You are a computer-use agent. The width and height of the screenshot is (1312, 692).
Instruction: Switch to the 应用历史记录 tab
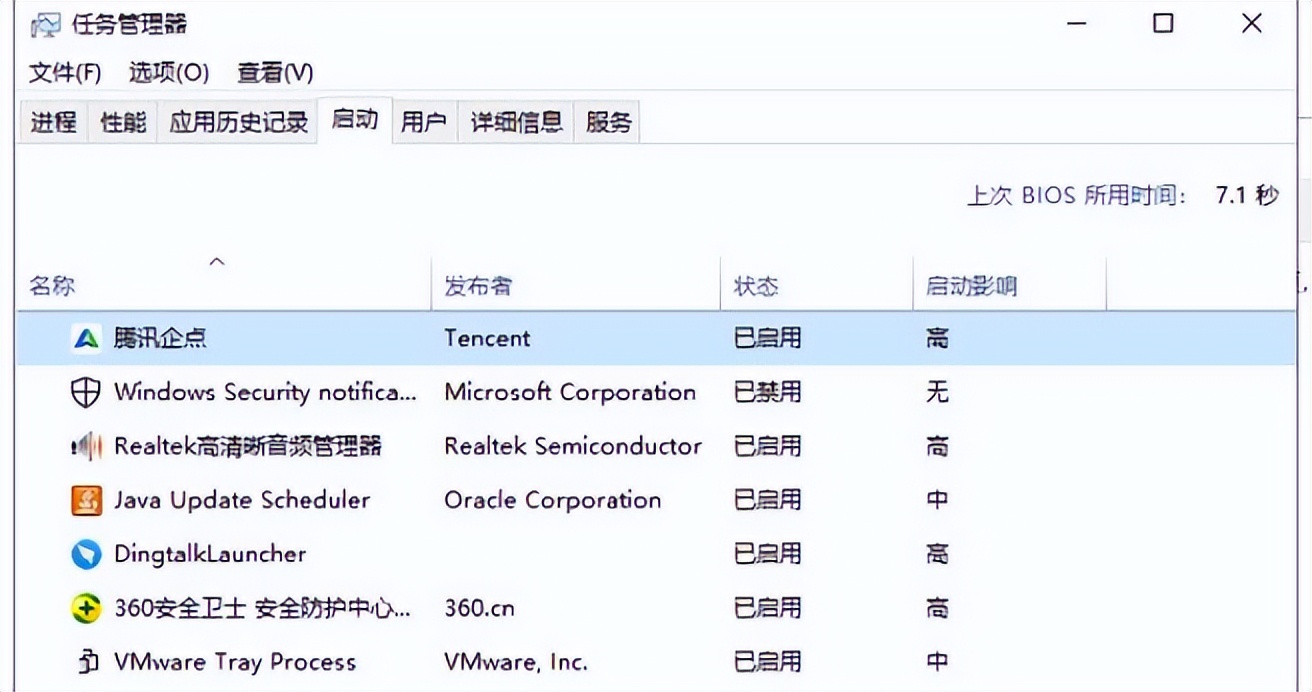coord(238,122)
